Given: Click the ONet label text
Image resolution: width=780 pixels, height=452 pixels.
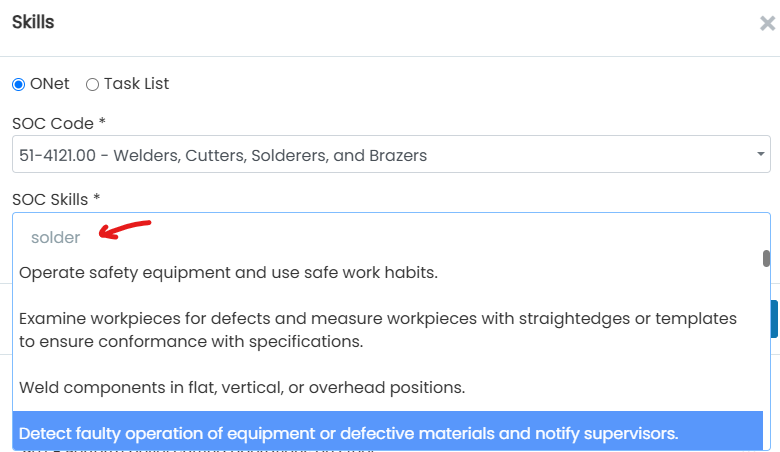Looking at the screenshot, I should point(49,84).
